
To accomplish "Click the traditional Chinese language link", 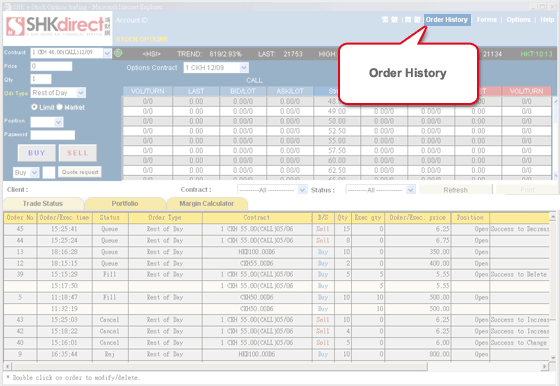I will click(390, 20).
